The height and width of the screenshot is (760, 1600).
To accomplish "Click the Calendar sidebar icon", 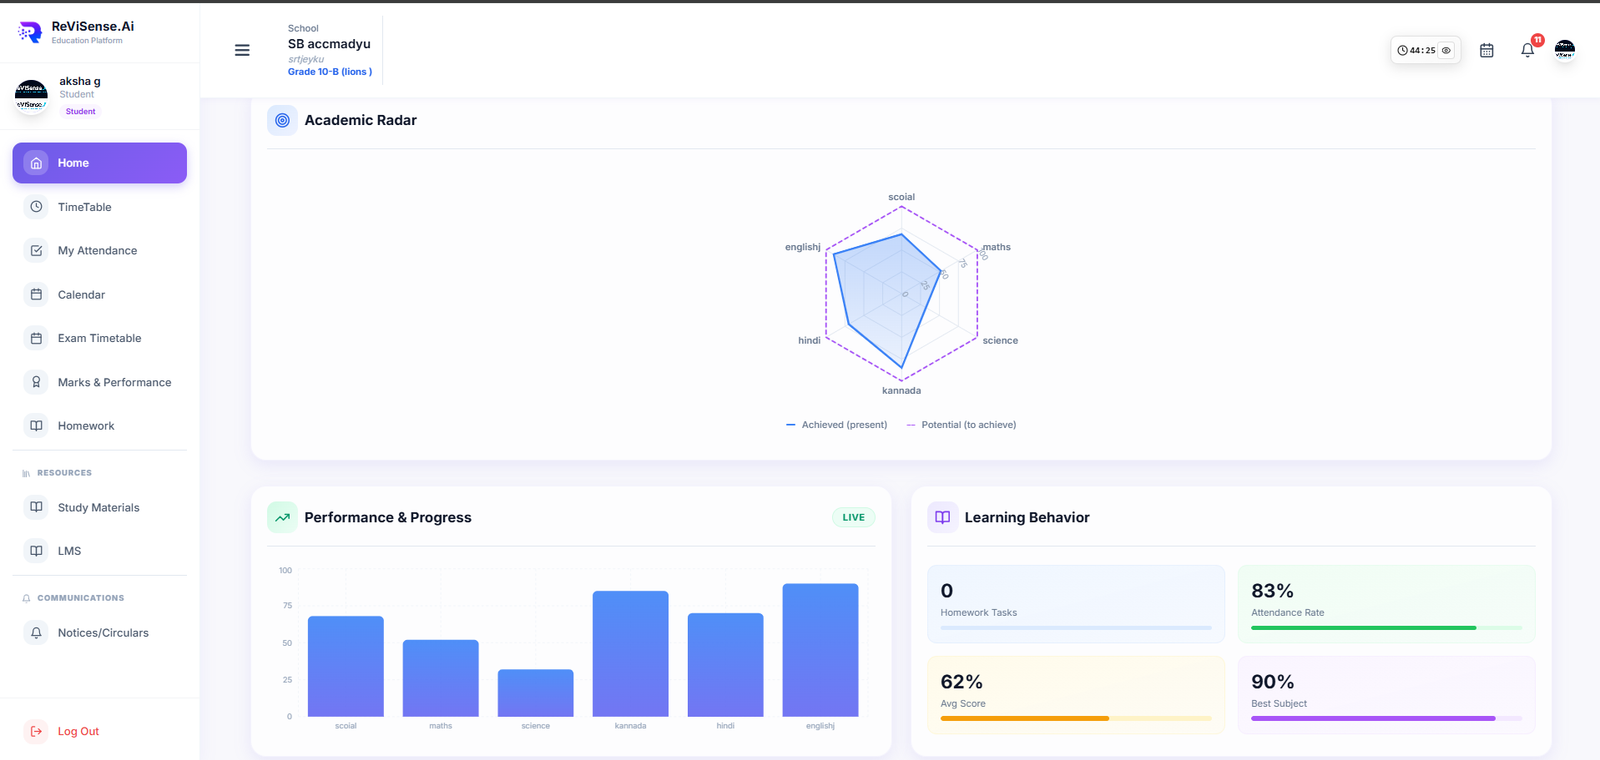I will pyautogui.click(x=36, y=295).
